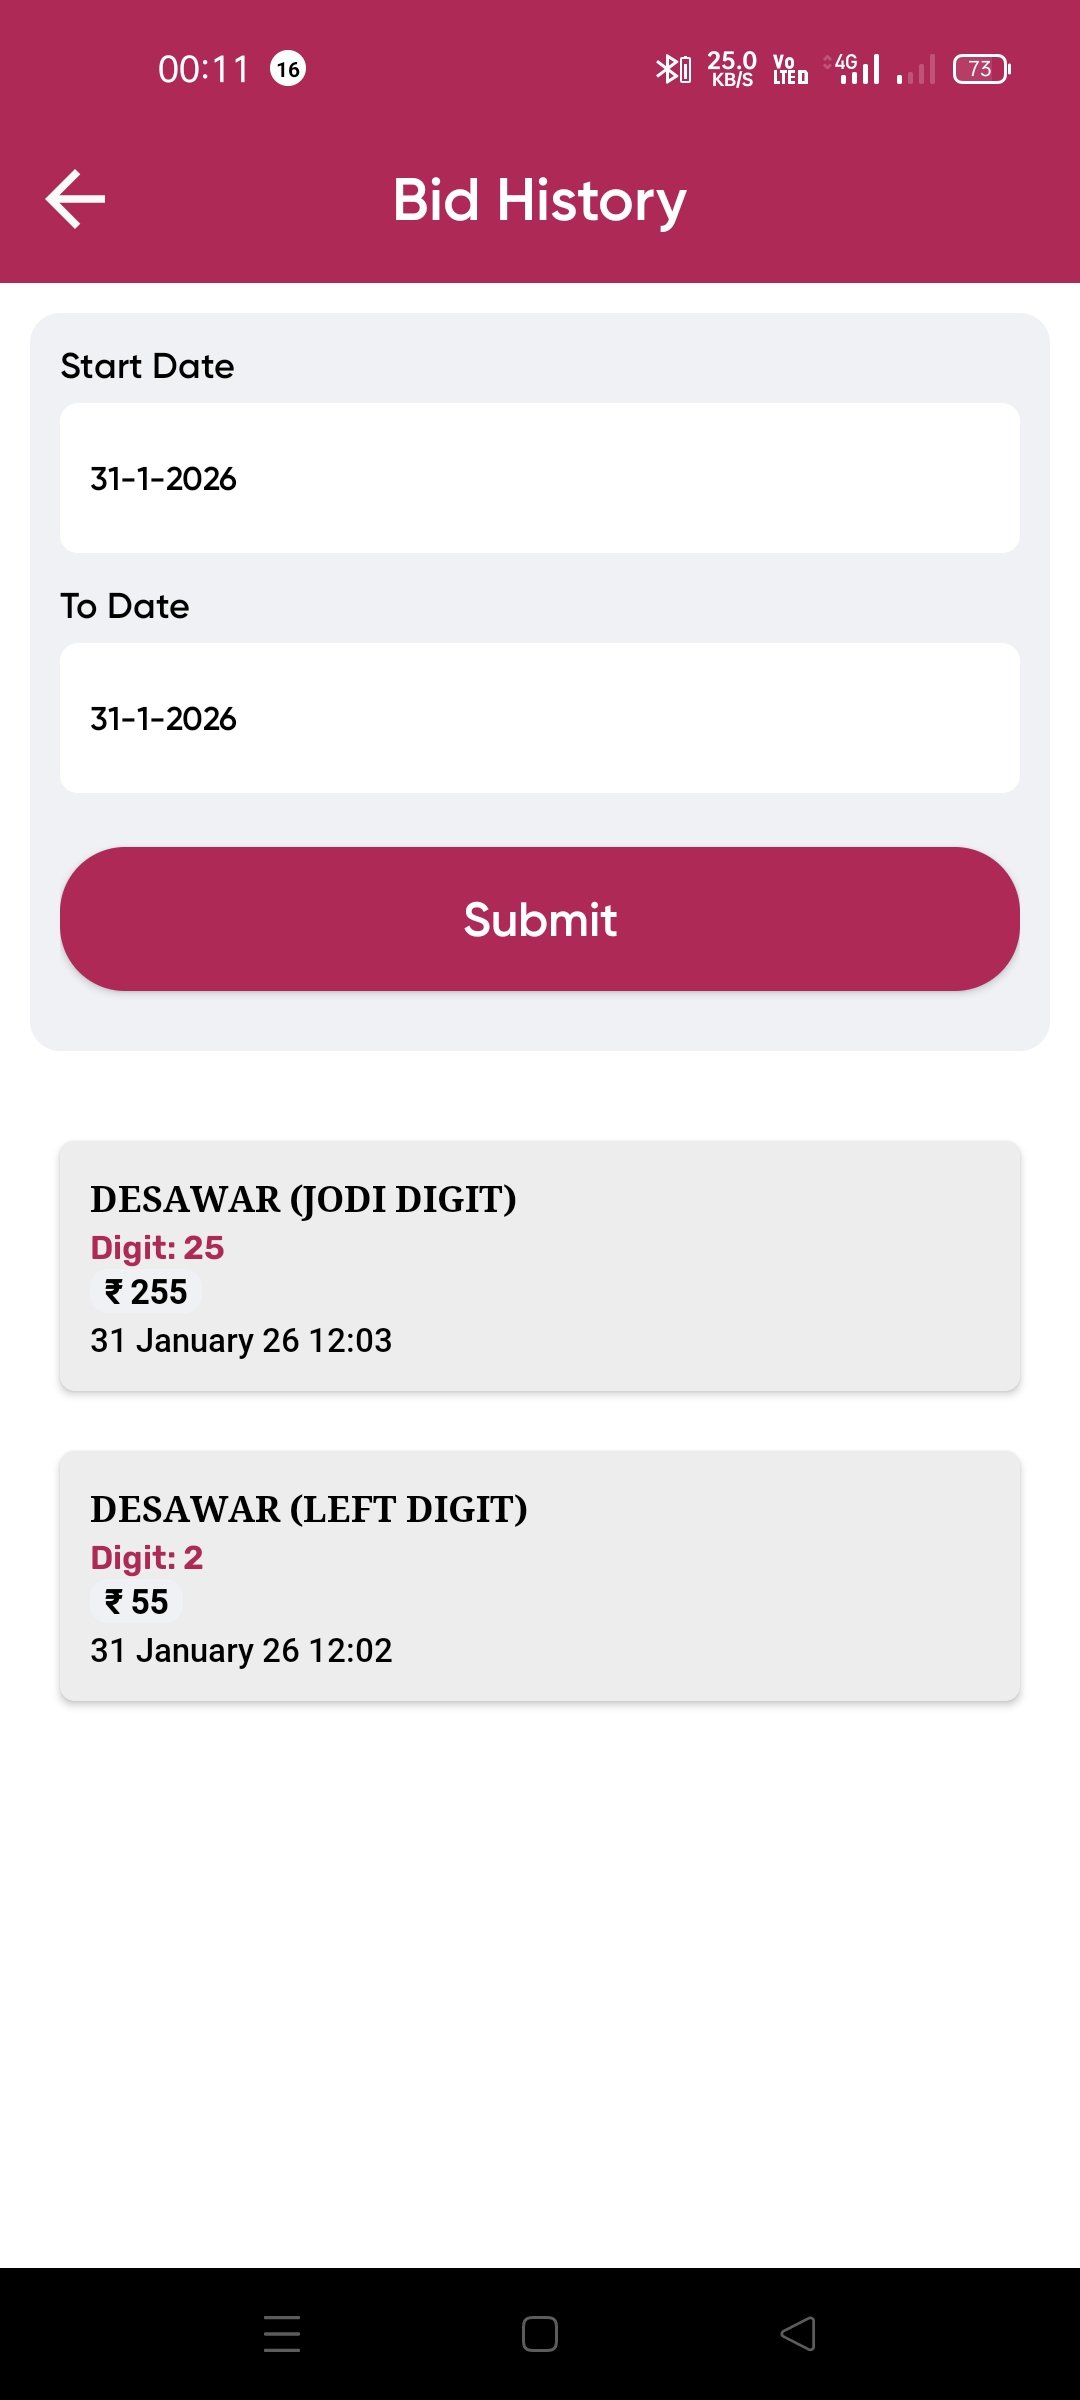Open the Start Date picker field
The width and height of the screenshot is (1080, 2400).
[x=540, y=478]
